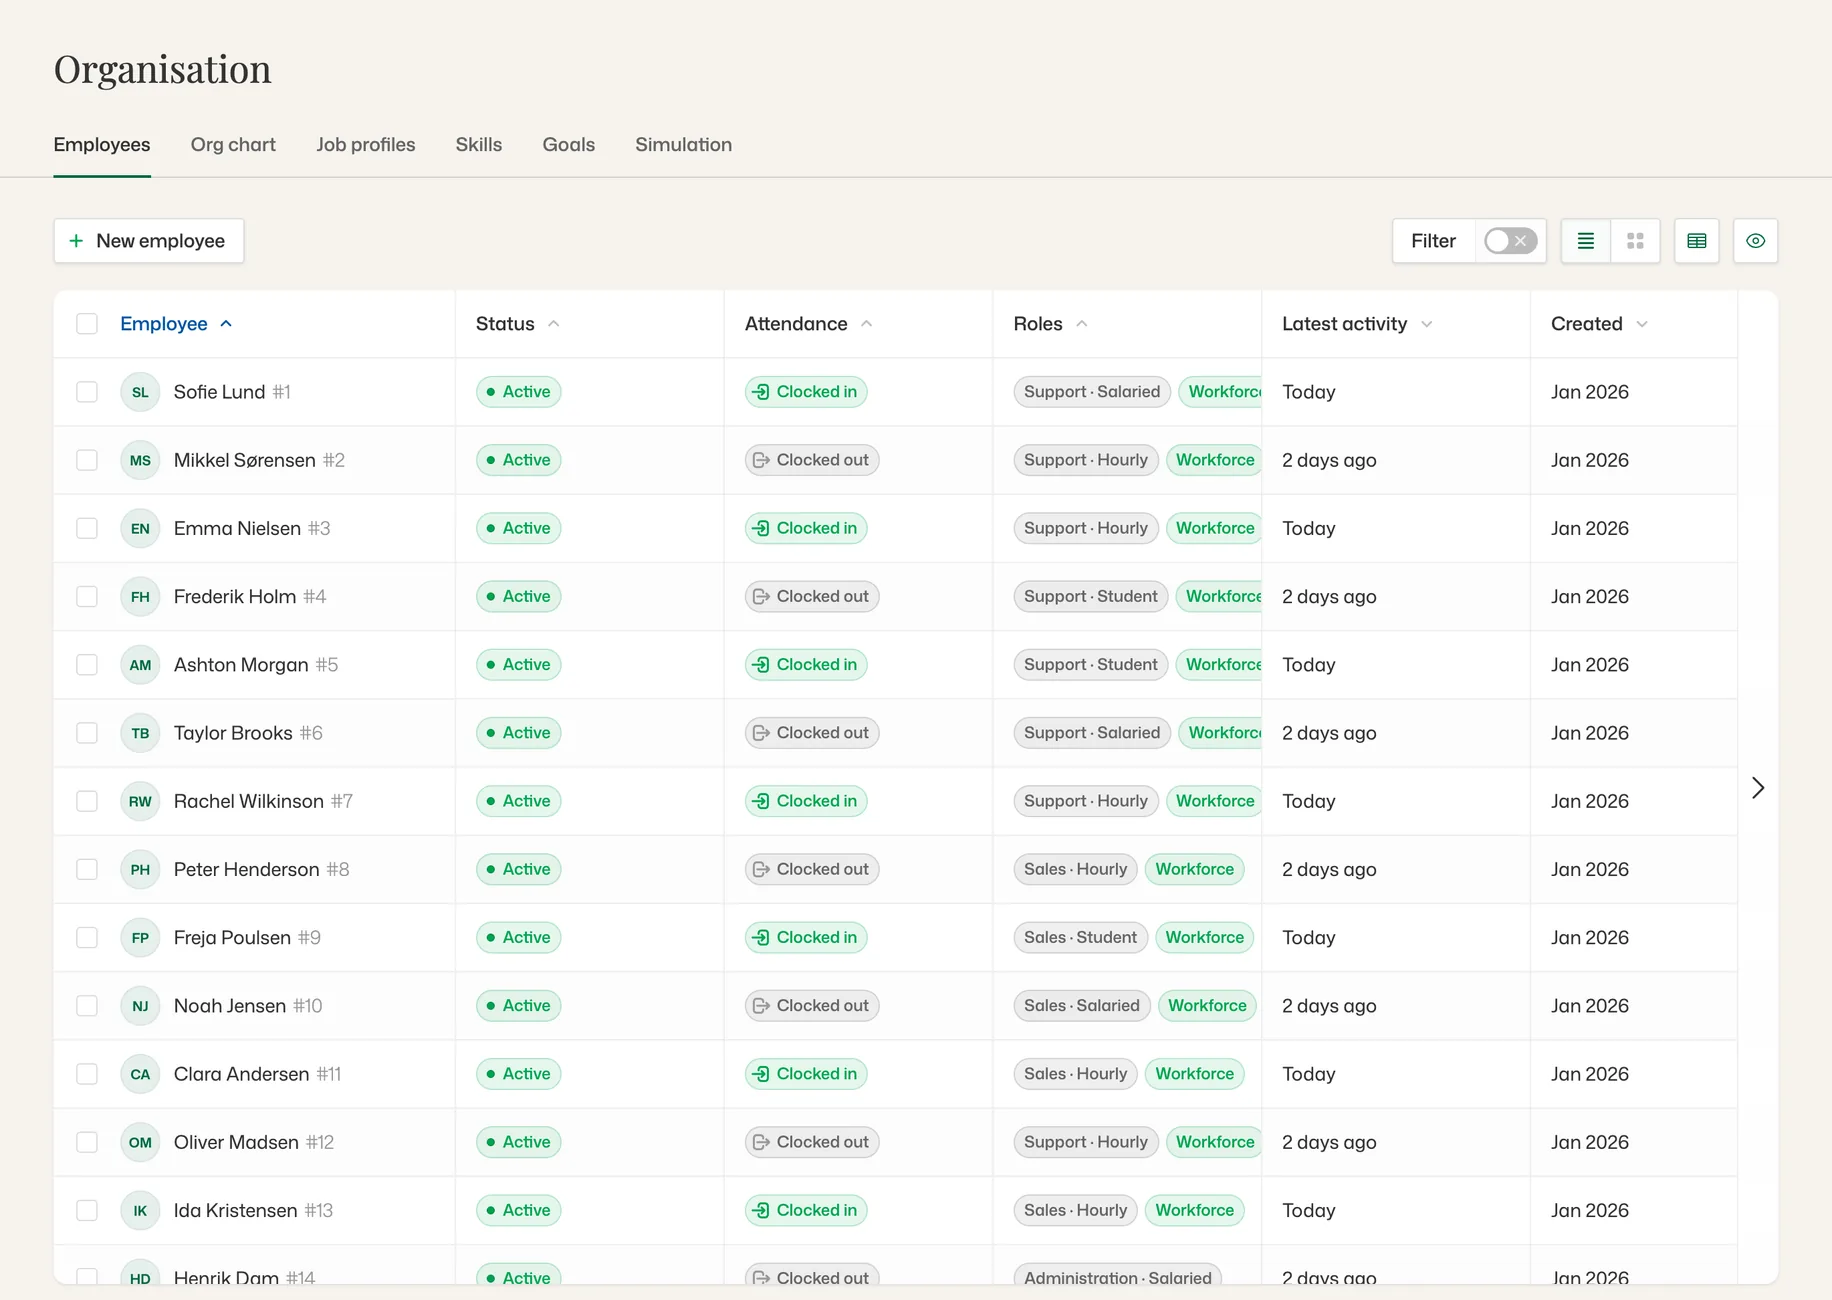Image resolution: width=1832 pixels, height=1300 pixels.
Task: Click Peter Henderson's Clocked out badge
Action: [812, 869]
